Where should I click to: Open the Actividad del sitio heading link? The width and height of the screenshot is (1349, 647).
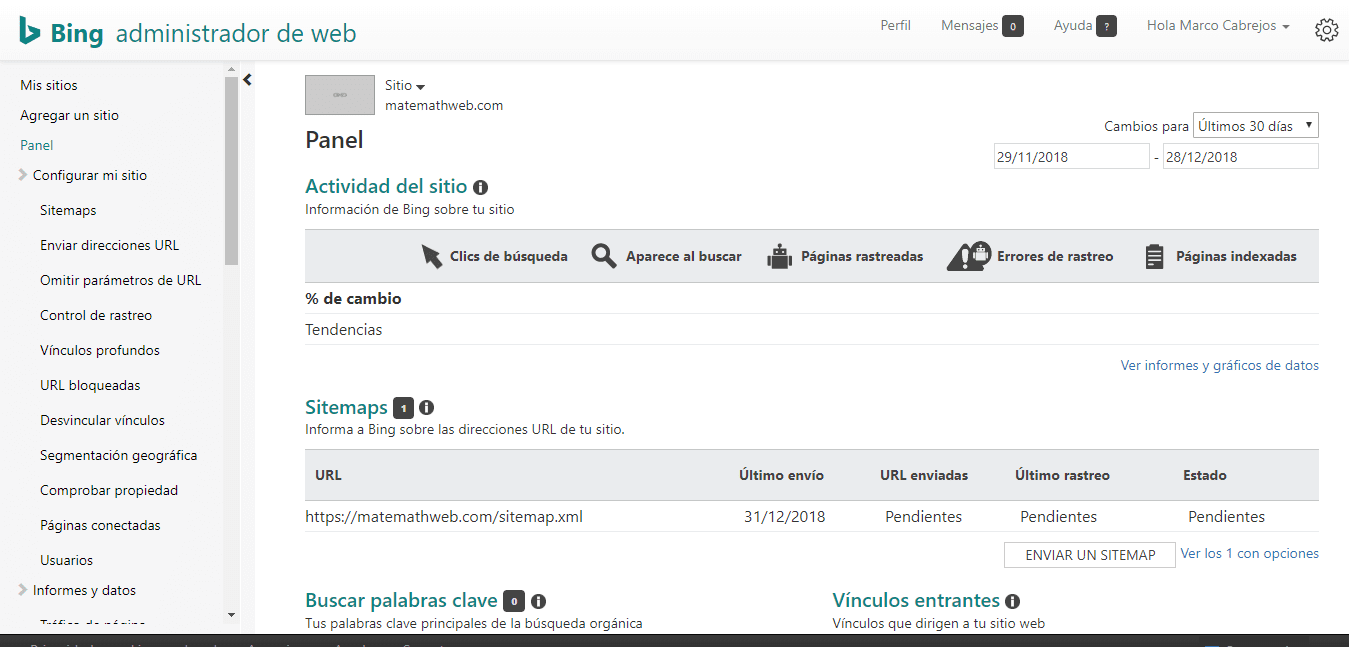click(x=386, y=186)
